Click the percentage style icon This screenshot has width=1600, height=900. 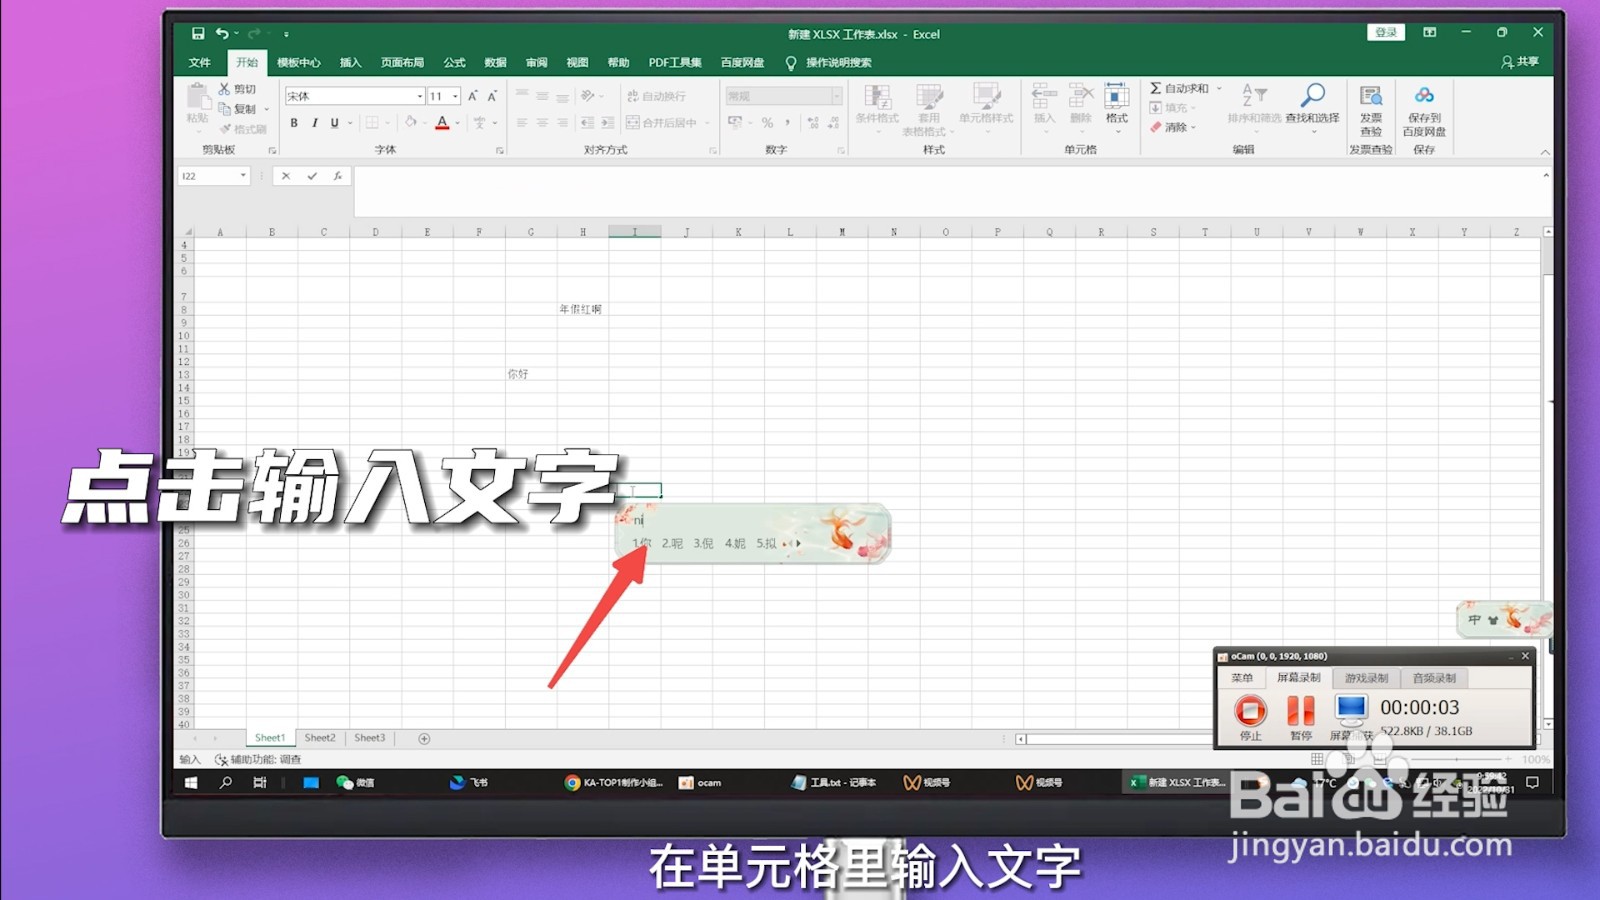point(766,123)
